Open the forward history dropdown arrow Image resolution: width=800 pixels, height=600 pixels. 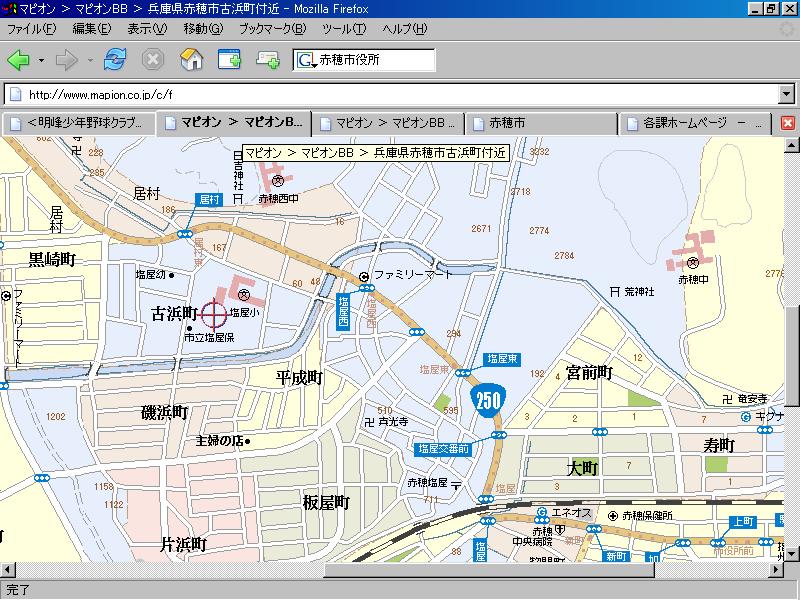click(90, 60)
